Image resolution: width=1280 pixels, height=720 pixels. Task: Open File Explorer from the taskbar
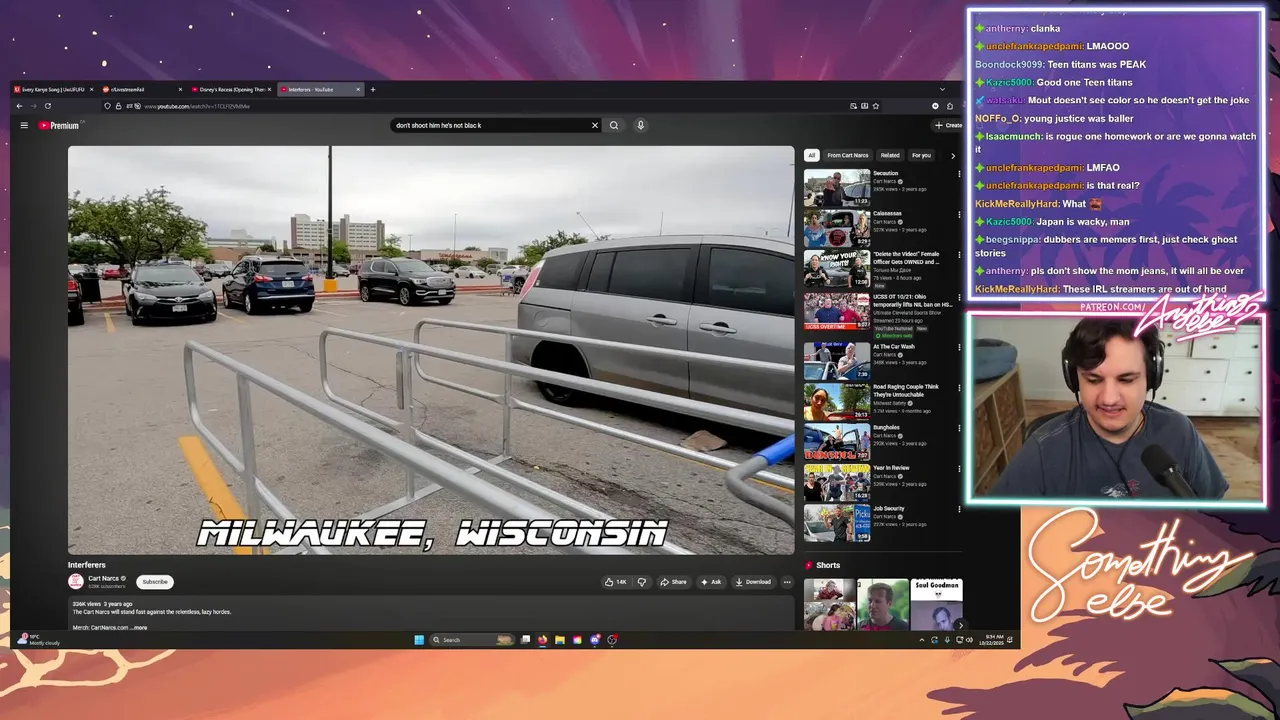pyautogui.click(x=560, y=640)
